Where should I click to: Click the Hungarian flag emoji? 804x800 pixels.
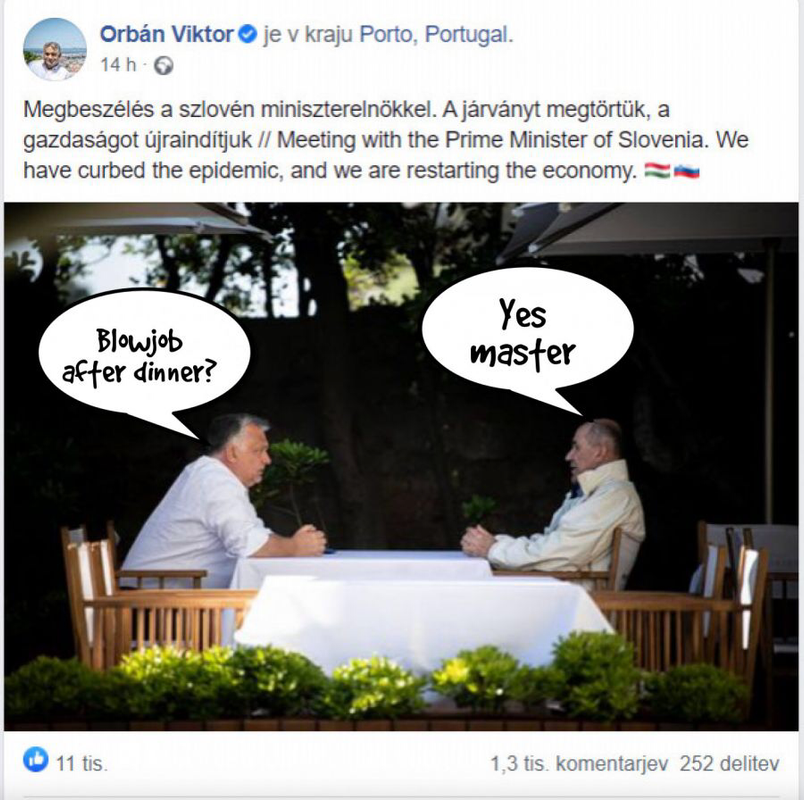(657, 171)
